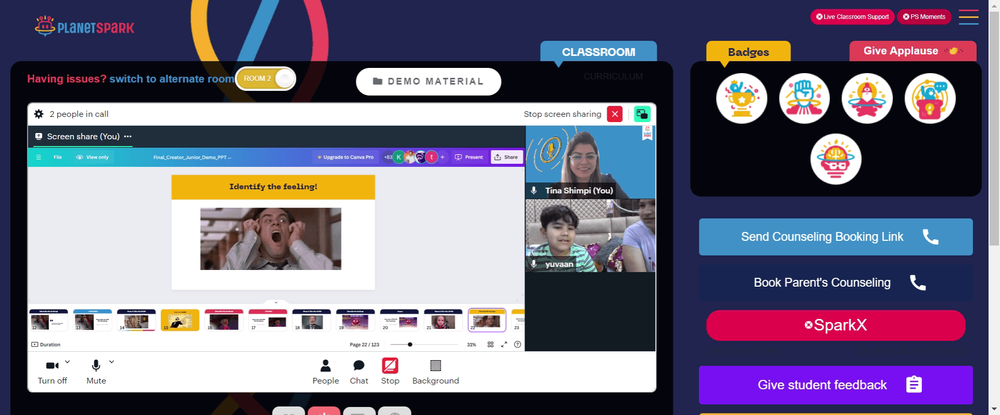Click the plus add-collaborator icon in Canva
1000x415 pixels.
click(443, 157)
